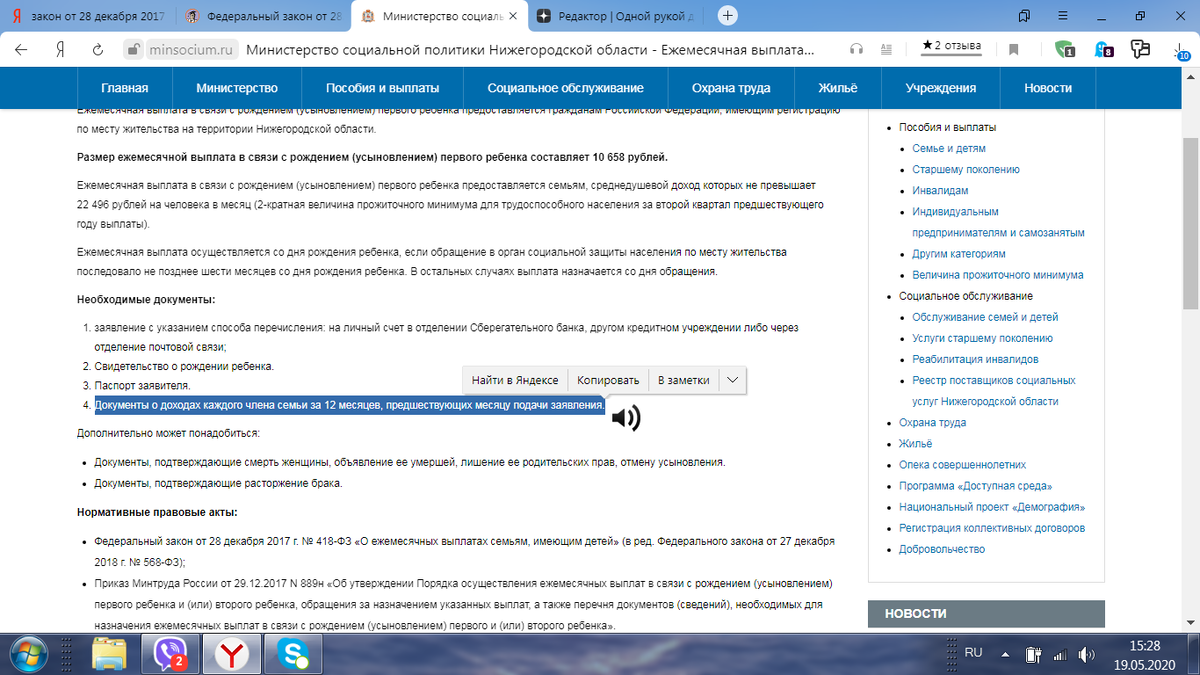Open the Пособия и выплаты navigation item
Viewport: 1200px width, 675px height.
(383, 88)
